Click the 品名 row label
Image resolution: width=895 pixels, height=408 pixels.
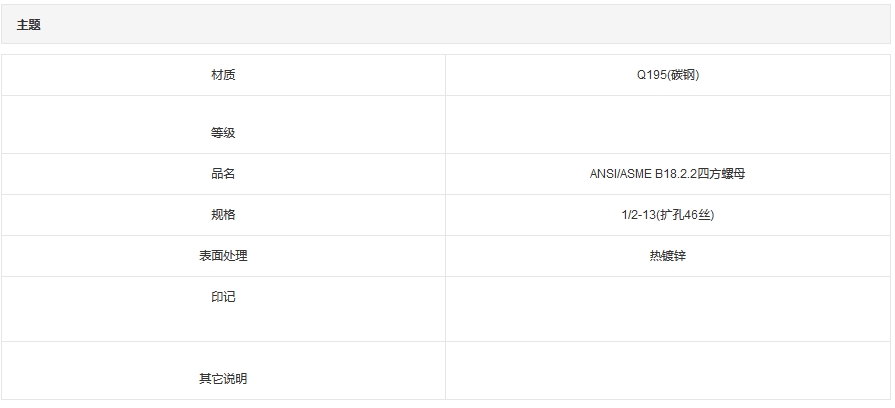pyautogui.click(x=223, y=174)
